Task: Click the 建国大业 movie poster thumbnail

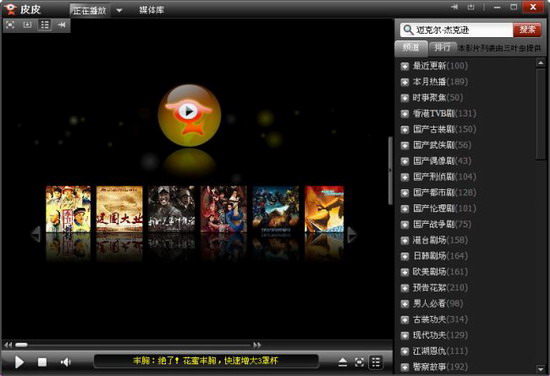Action: click(x=119, y=209)
